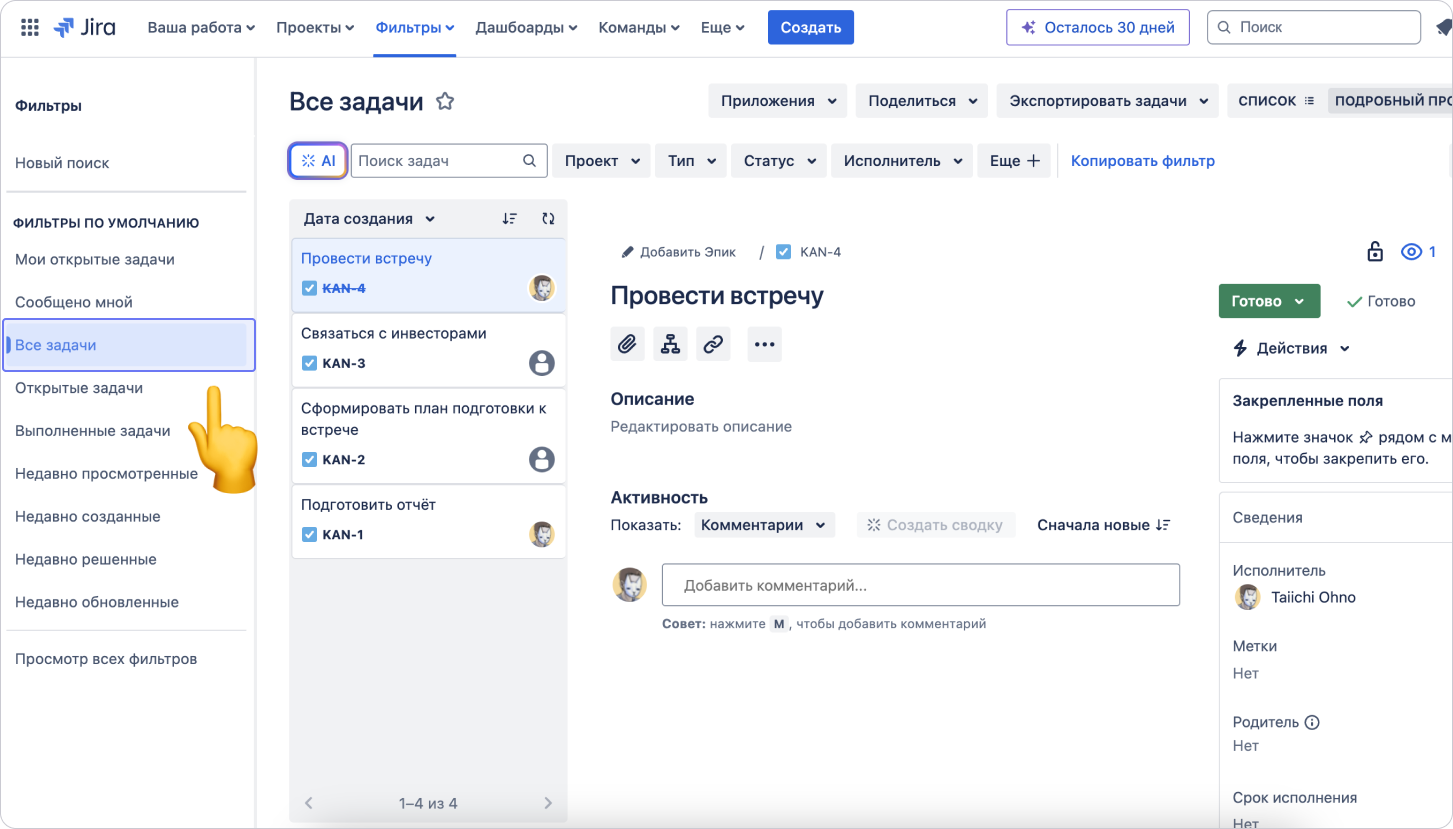Switch to СПИСОК list view
The image size is (1453, 829).
pos(1275,101)
